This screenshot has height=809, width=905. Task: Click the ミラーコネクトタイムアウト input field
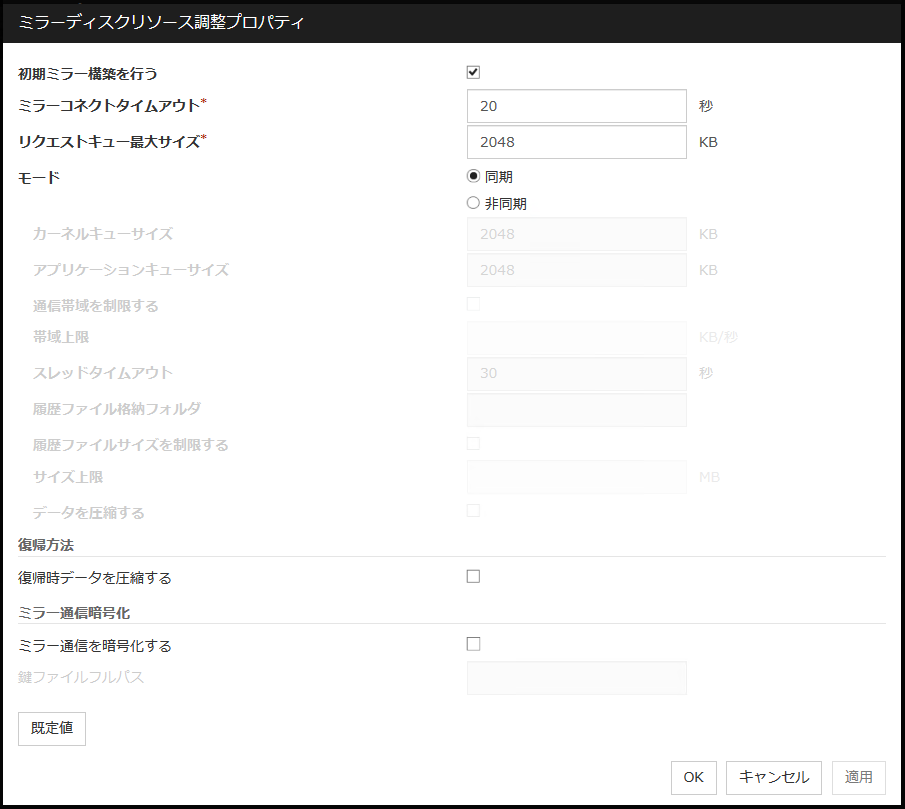point(576,106)
